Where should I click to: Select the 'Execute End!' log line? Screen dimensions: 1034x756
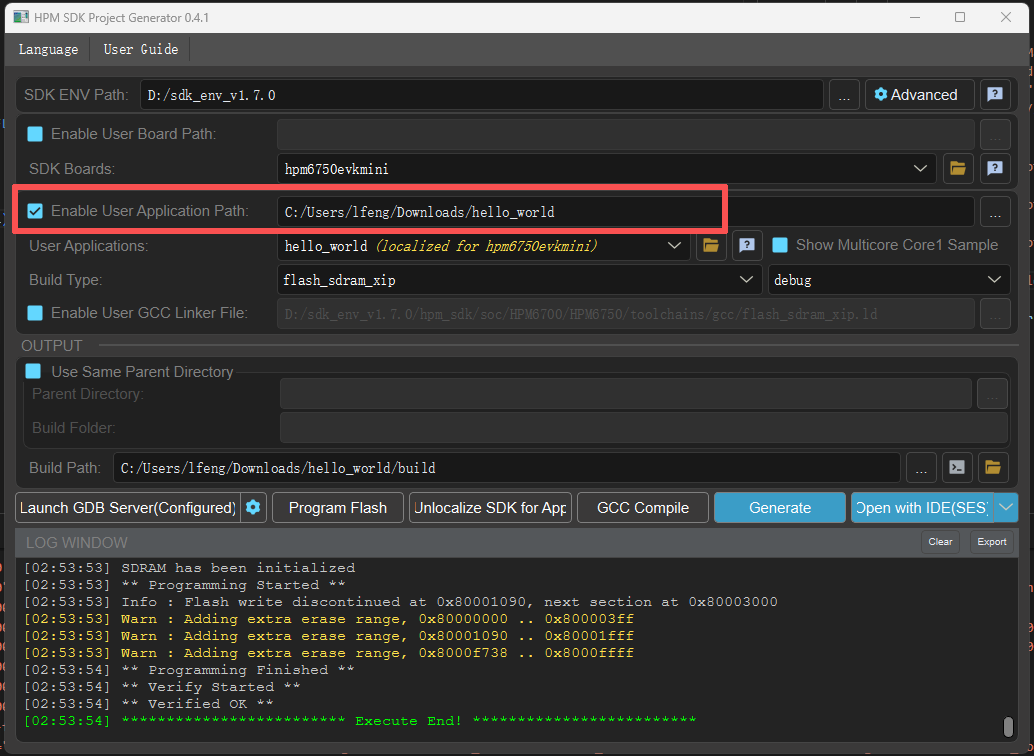tap(360, 721)
